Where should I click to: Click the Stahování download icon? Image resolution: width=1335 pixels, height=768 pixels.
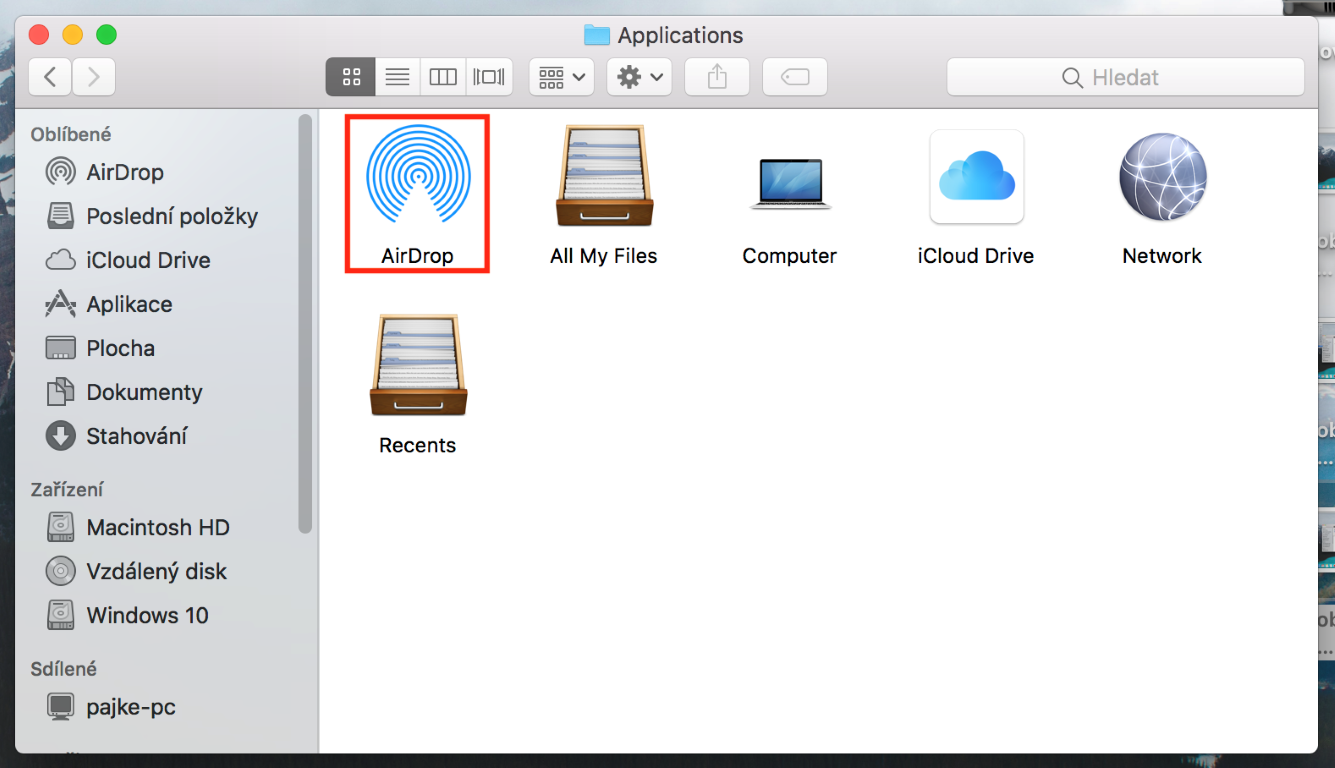(x=61, y=436)
